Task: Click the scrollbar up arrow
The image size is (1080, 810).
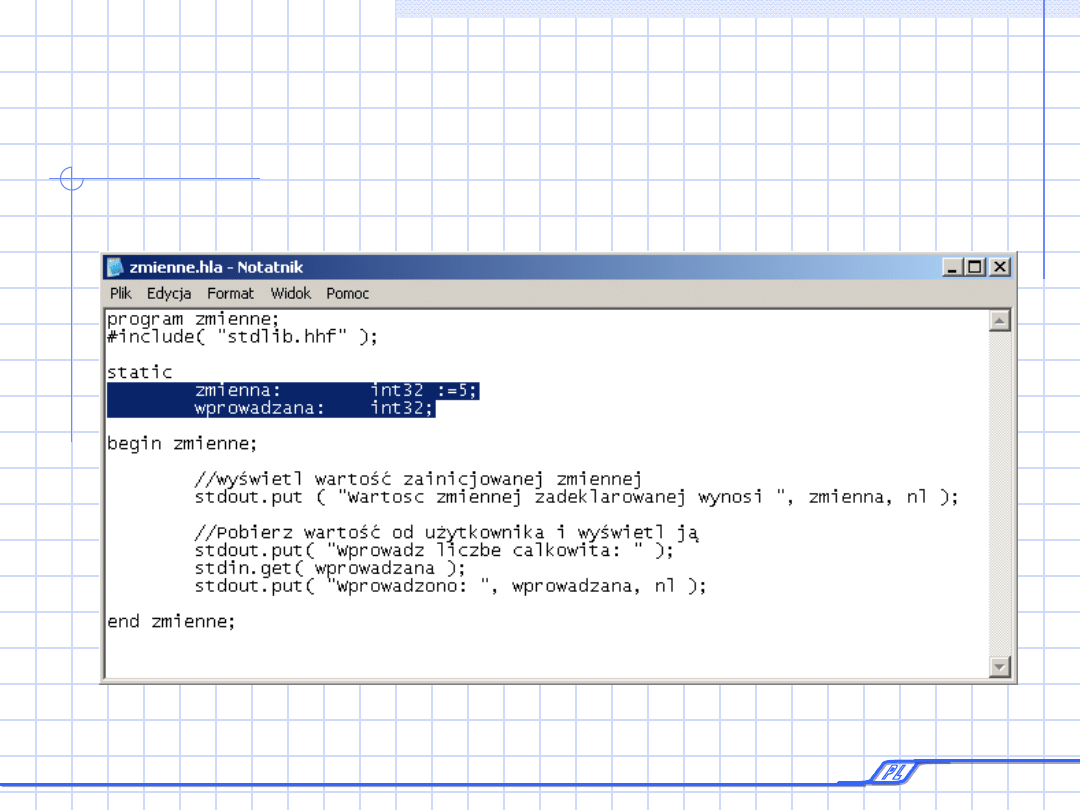Action: tap(999, 321)
